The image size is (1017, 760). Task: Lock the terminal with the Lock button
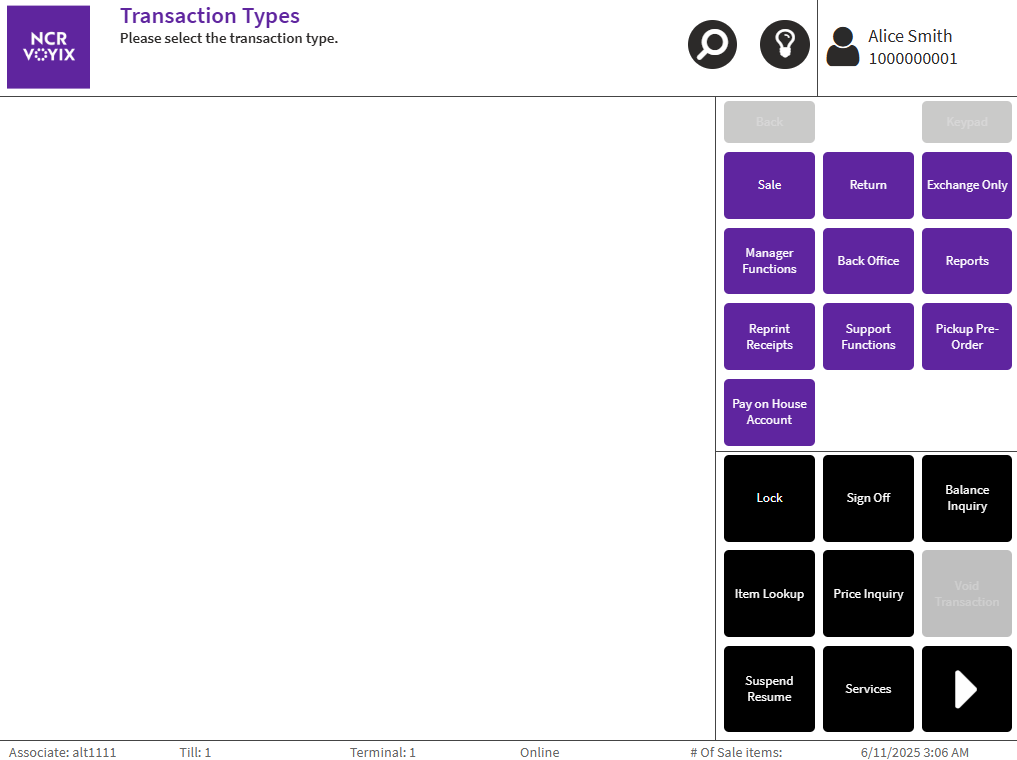[x=769, y=498]
